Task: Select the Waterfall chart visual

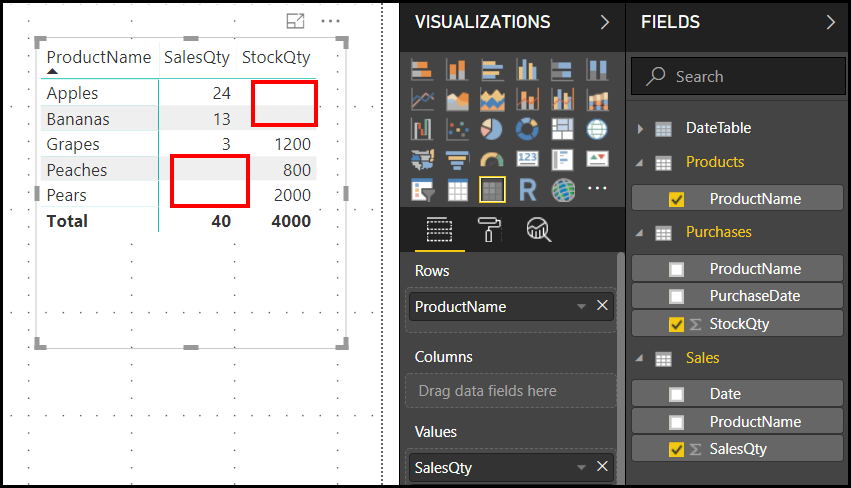Action: pos(422,130)
